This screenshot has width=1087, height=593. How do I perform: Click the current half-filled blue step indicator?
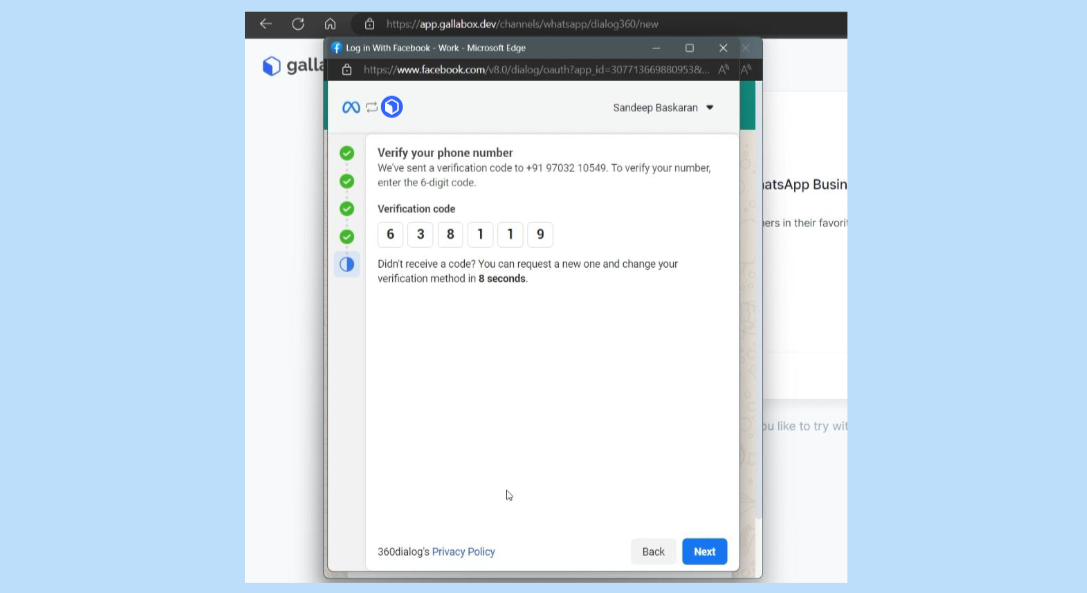coord(346,265)
